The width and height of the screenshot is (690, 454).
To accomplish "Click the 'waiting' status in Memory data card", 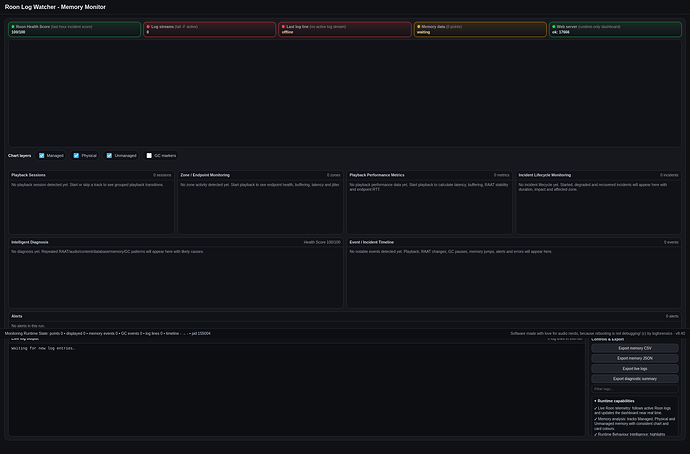I will tap(423, 32).
